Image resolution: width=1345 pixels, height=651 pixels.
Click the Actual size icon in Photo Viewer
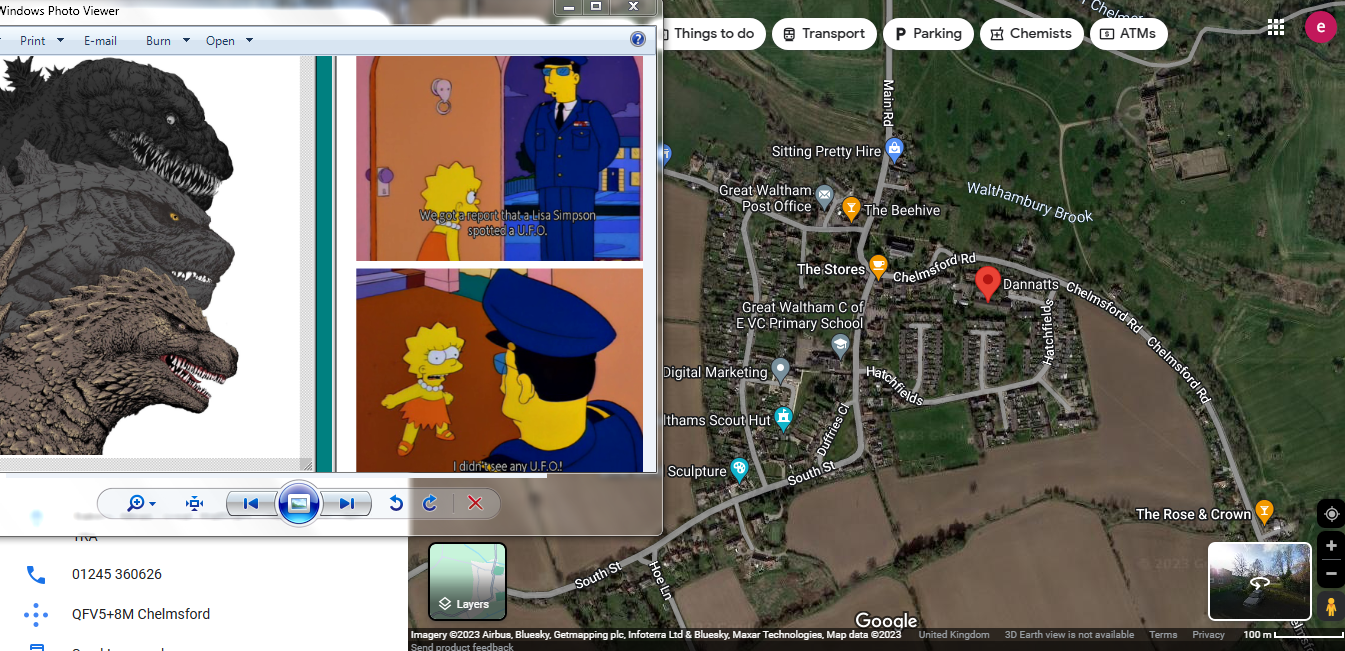194,503
